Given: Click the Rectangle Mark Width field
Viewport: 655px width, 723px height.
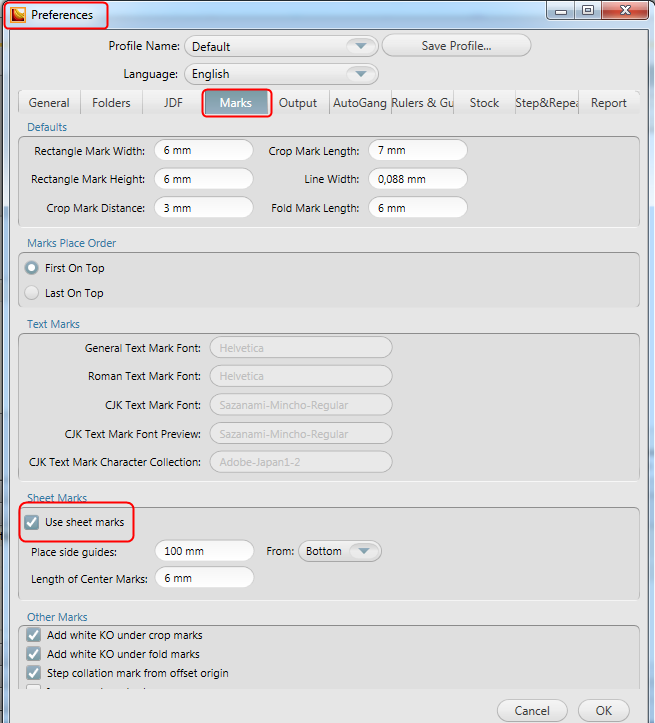Looking at the screenshot, I should click(204, 150).
